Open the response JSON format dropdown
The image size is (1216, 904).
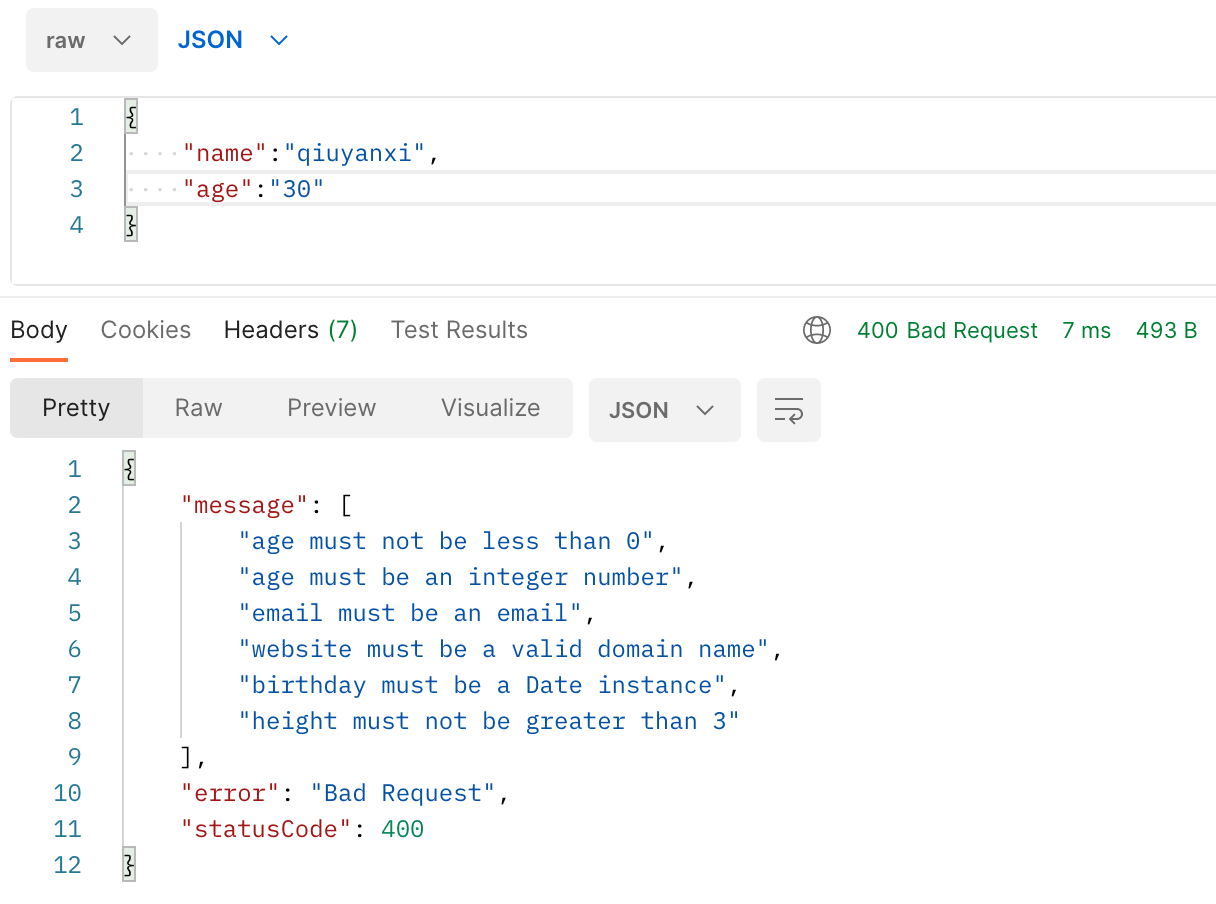coord(665,410)
